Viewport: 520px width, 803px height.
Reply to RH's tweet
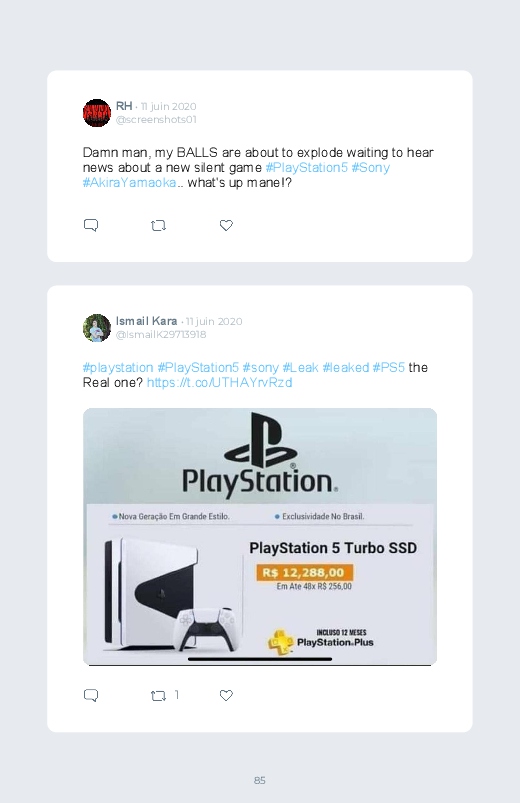[x=91, y=225]
